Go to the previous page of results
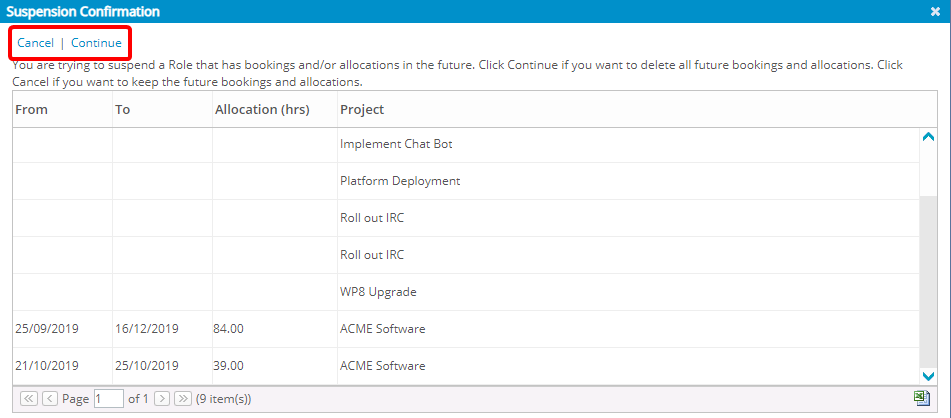This screenshot has height=418, width=951. pyautogui.click(x=50, y=399)
